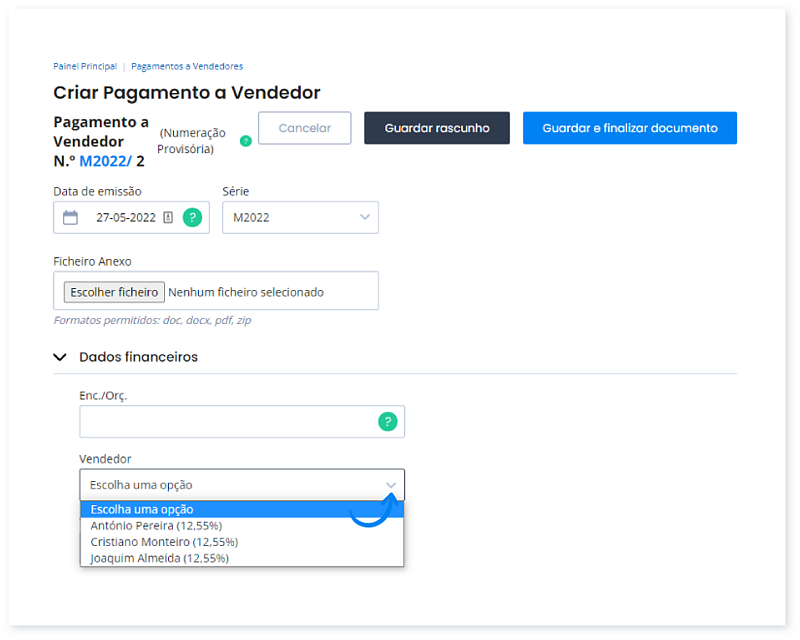Image resolution: width=800 pixels, height=640 pixels.
Task: Go to Pagamentos a Vendedores breadcrumb
Action: (x=187, y=66)
